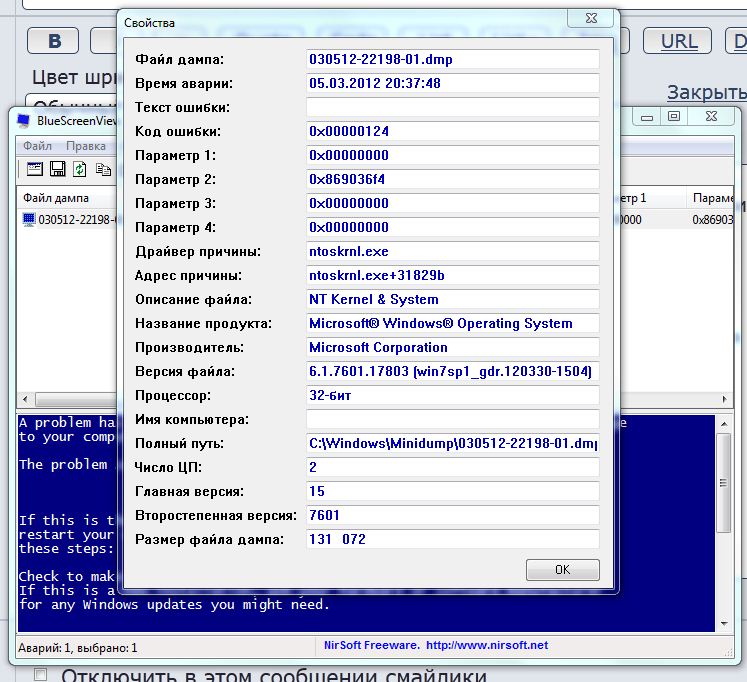The image size is (747, 682).
Task: Open the Файл menu
Action: 37,146
